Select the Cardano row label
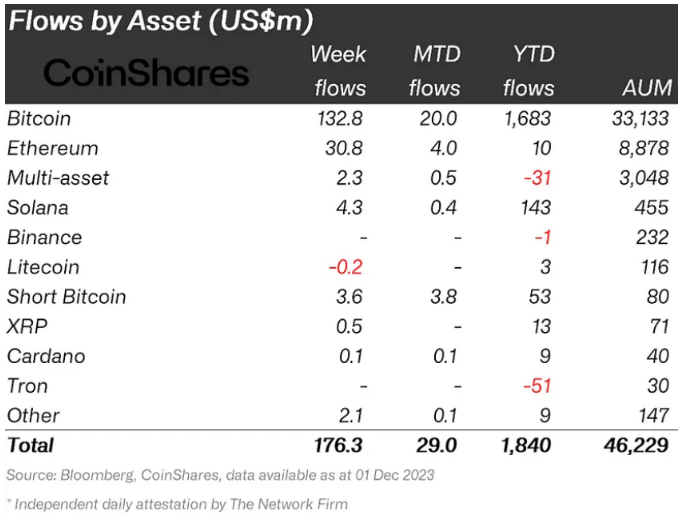The width and height of the screenshot is (685, 524). tap(46, 356)
